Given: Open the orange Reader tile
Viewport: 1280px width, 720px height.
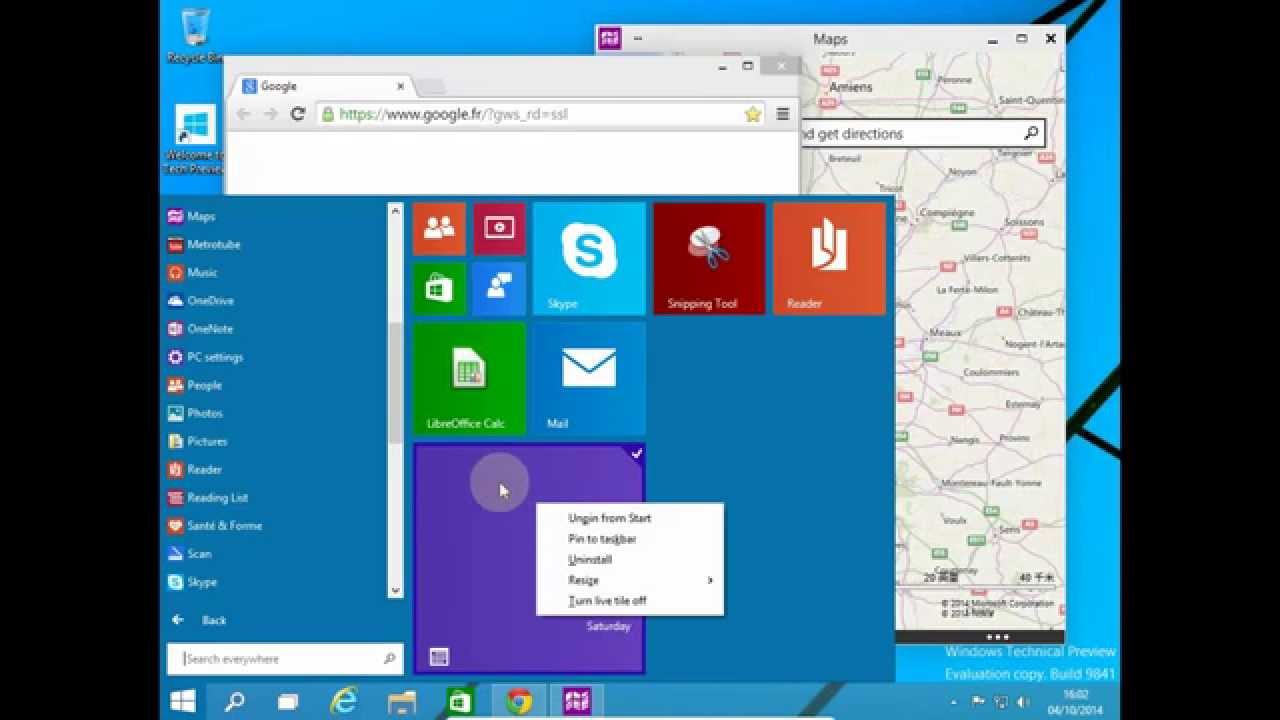Looking at the screenshot, I should click(829, 258).
